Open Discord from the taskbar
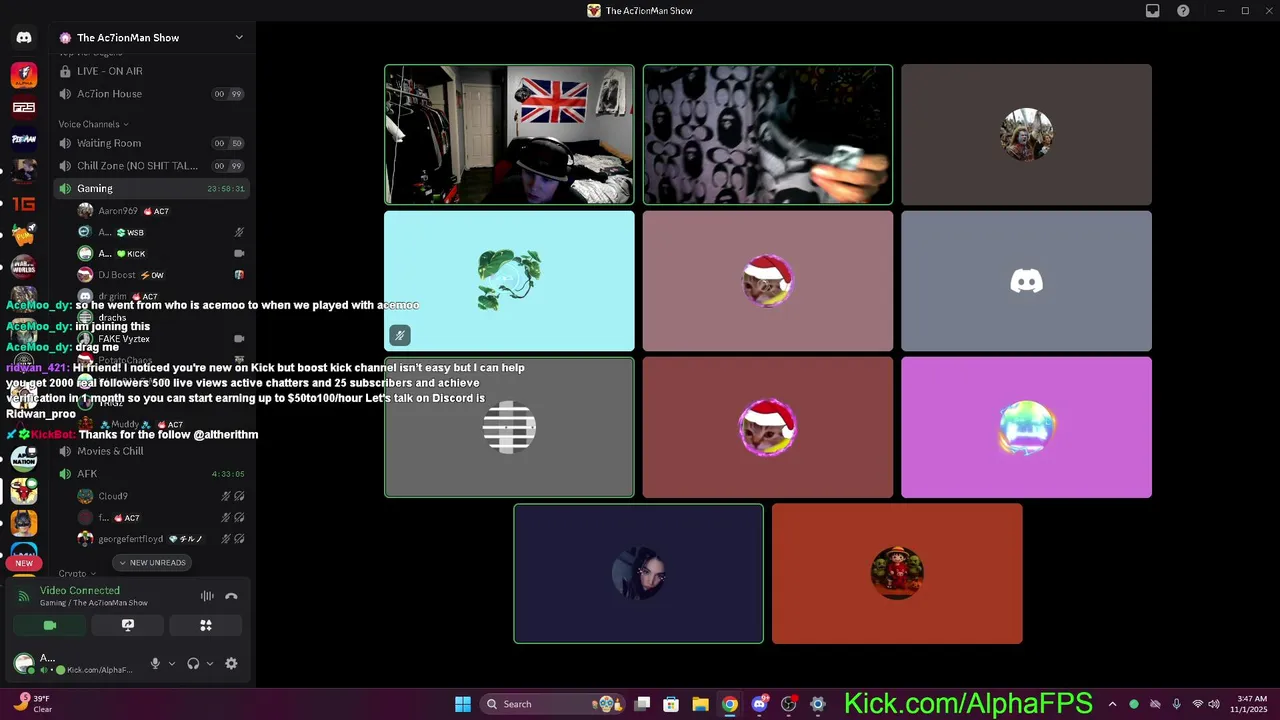 tap(759, 704)
